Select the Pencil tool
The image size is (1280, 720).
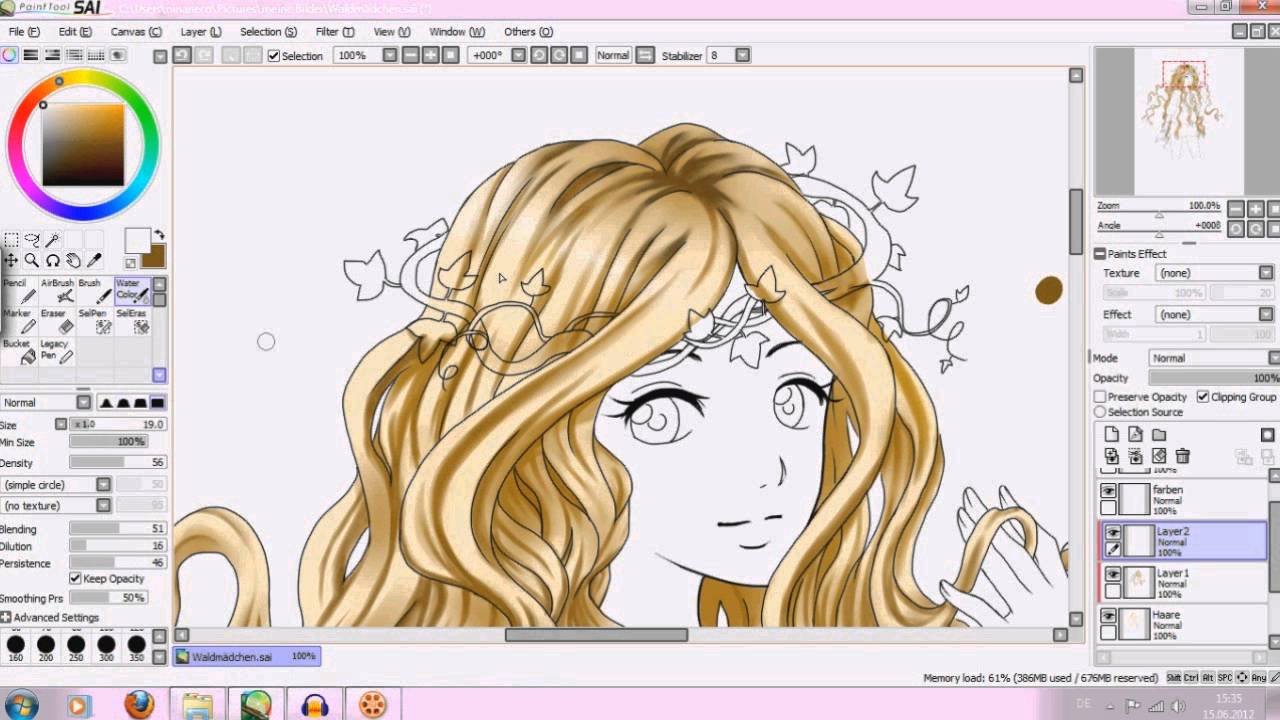pyautogui.click(x=19, y=291)
